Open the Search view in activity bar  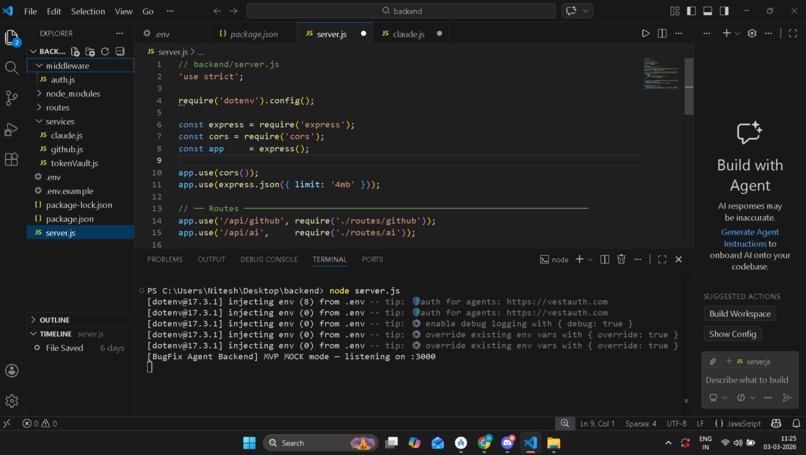(11, 67)
